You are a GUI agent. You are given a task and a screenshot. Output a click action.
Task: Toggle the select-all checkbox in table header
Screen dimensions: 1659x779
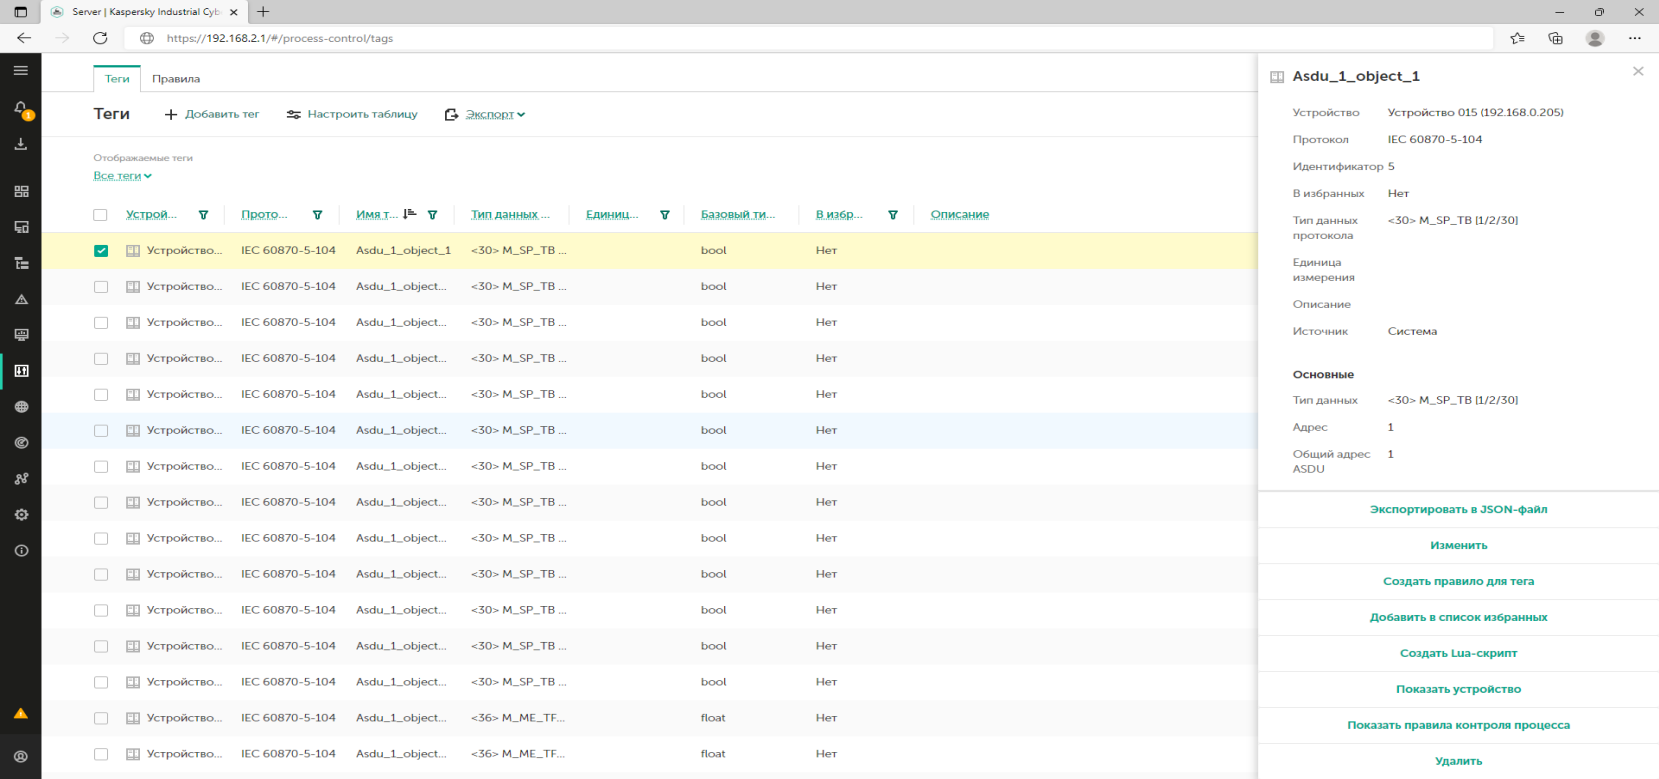(100, 215)
